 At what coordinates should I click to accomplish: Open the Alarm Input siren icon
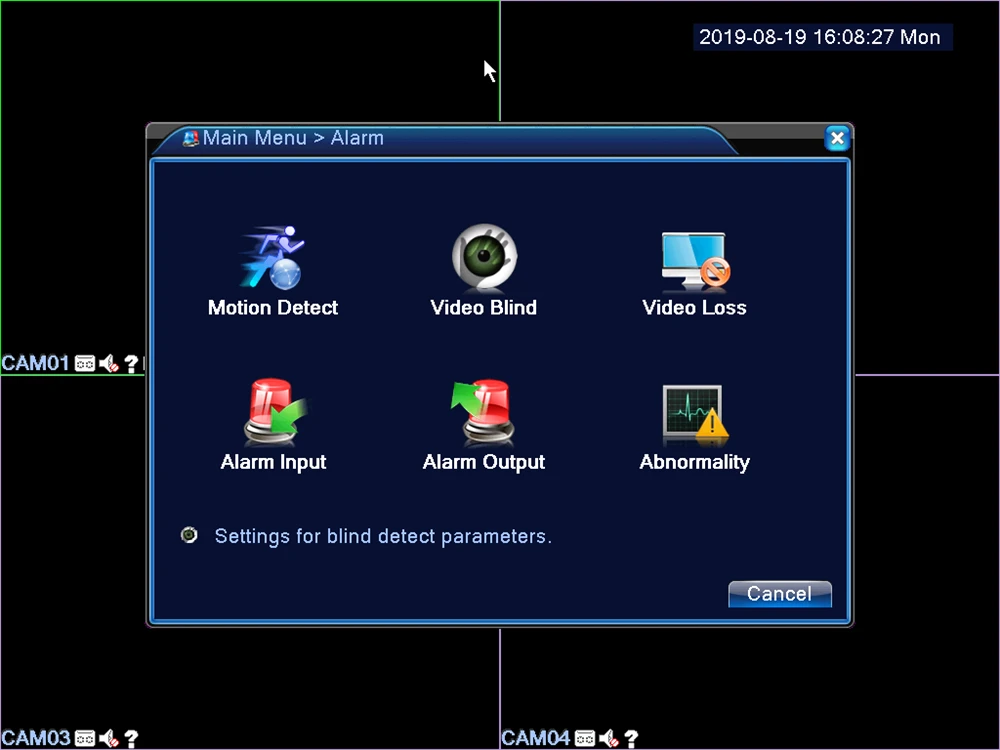274,412
